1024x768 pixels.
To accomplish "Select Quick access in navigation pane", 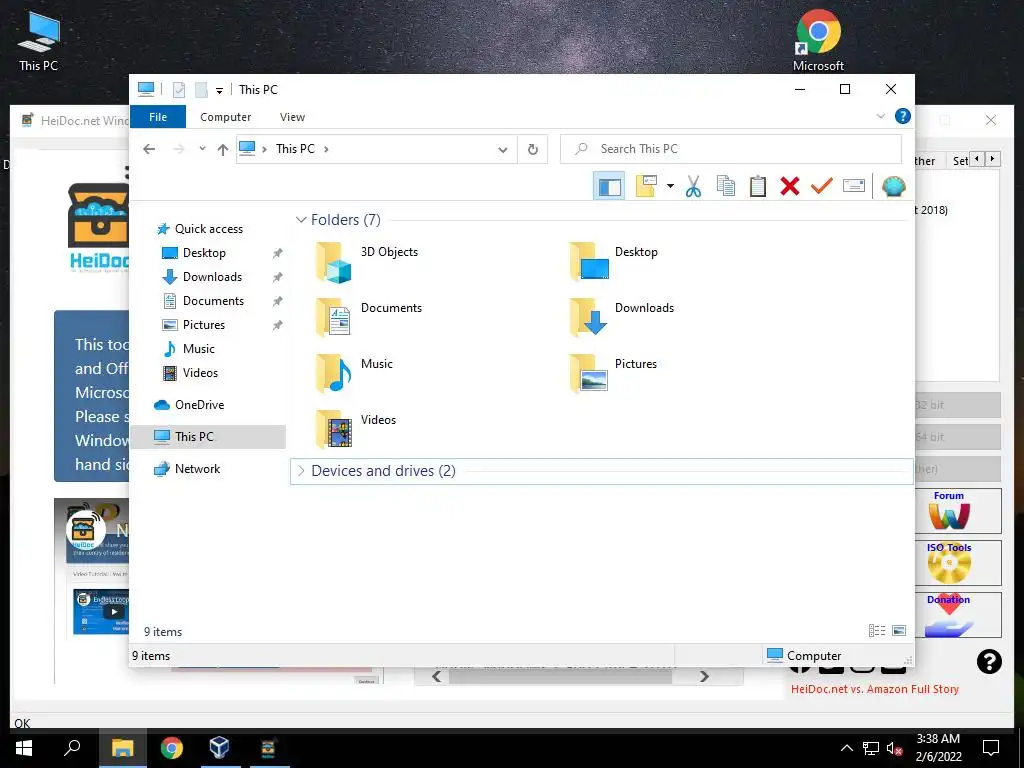I will point(208,229).
